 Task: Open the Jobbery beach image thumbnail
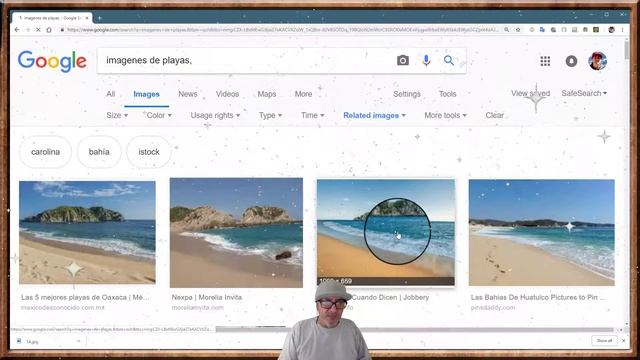(386, 232)
